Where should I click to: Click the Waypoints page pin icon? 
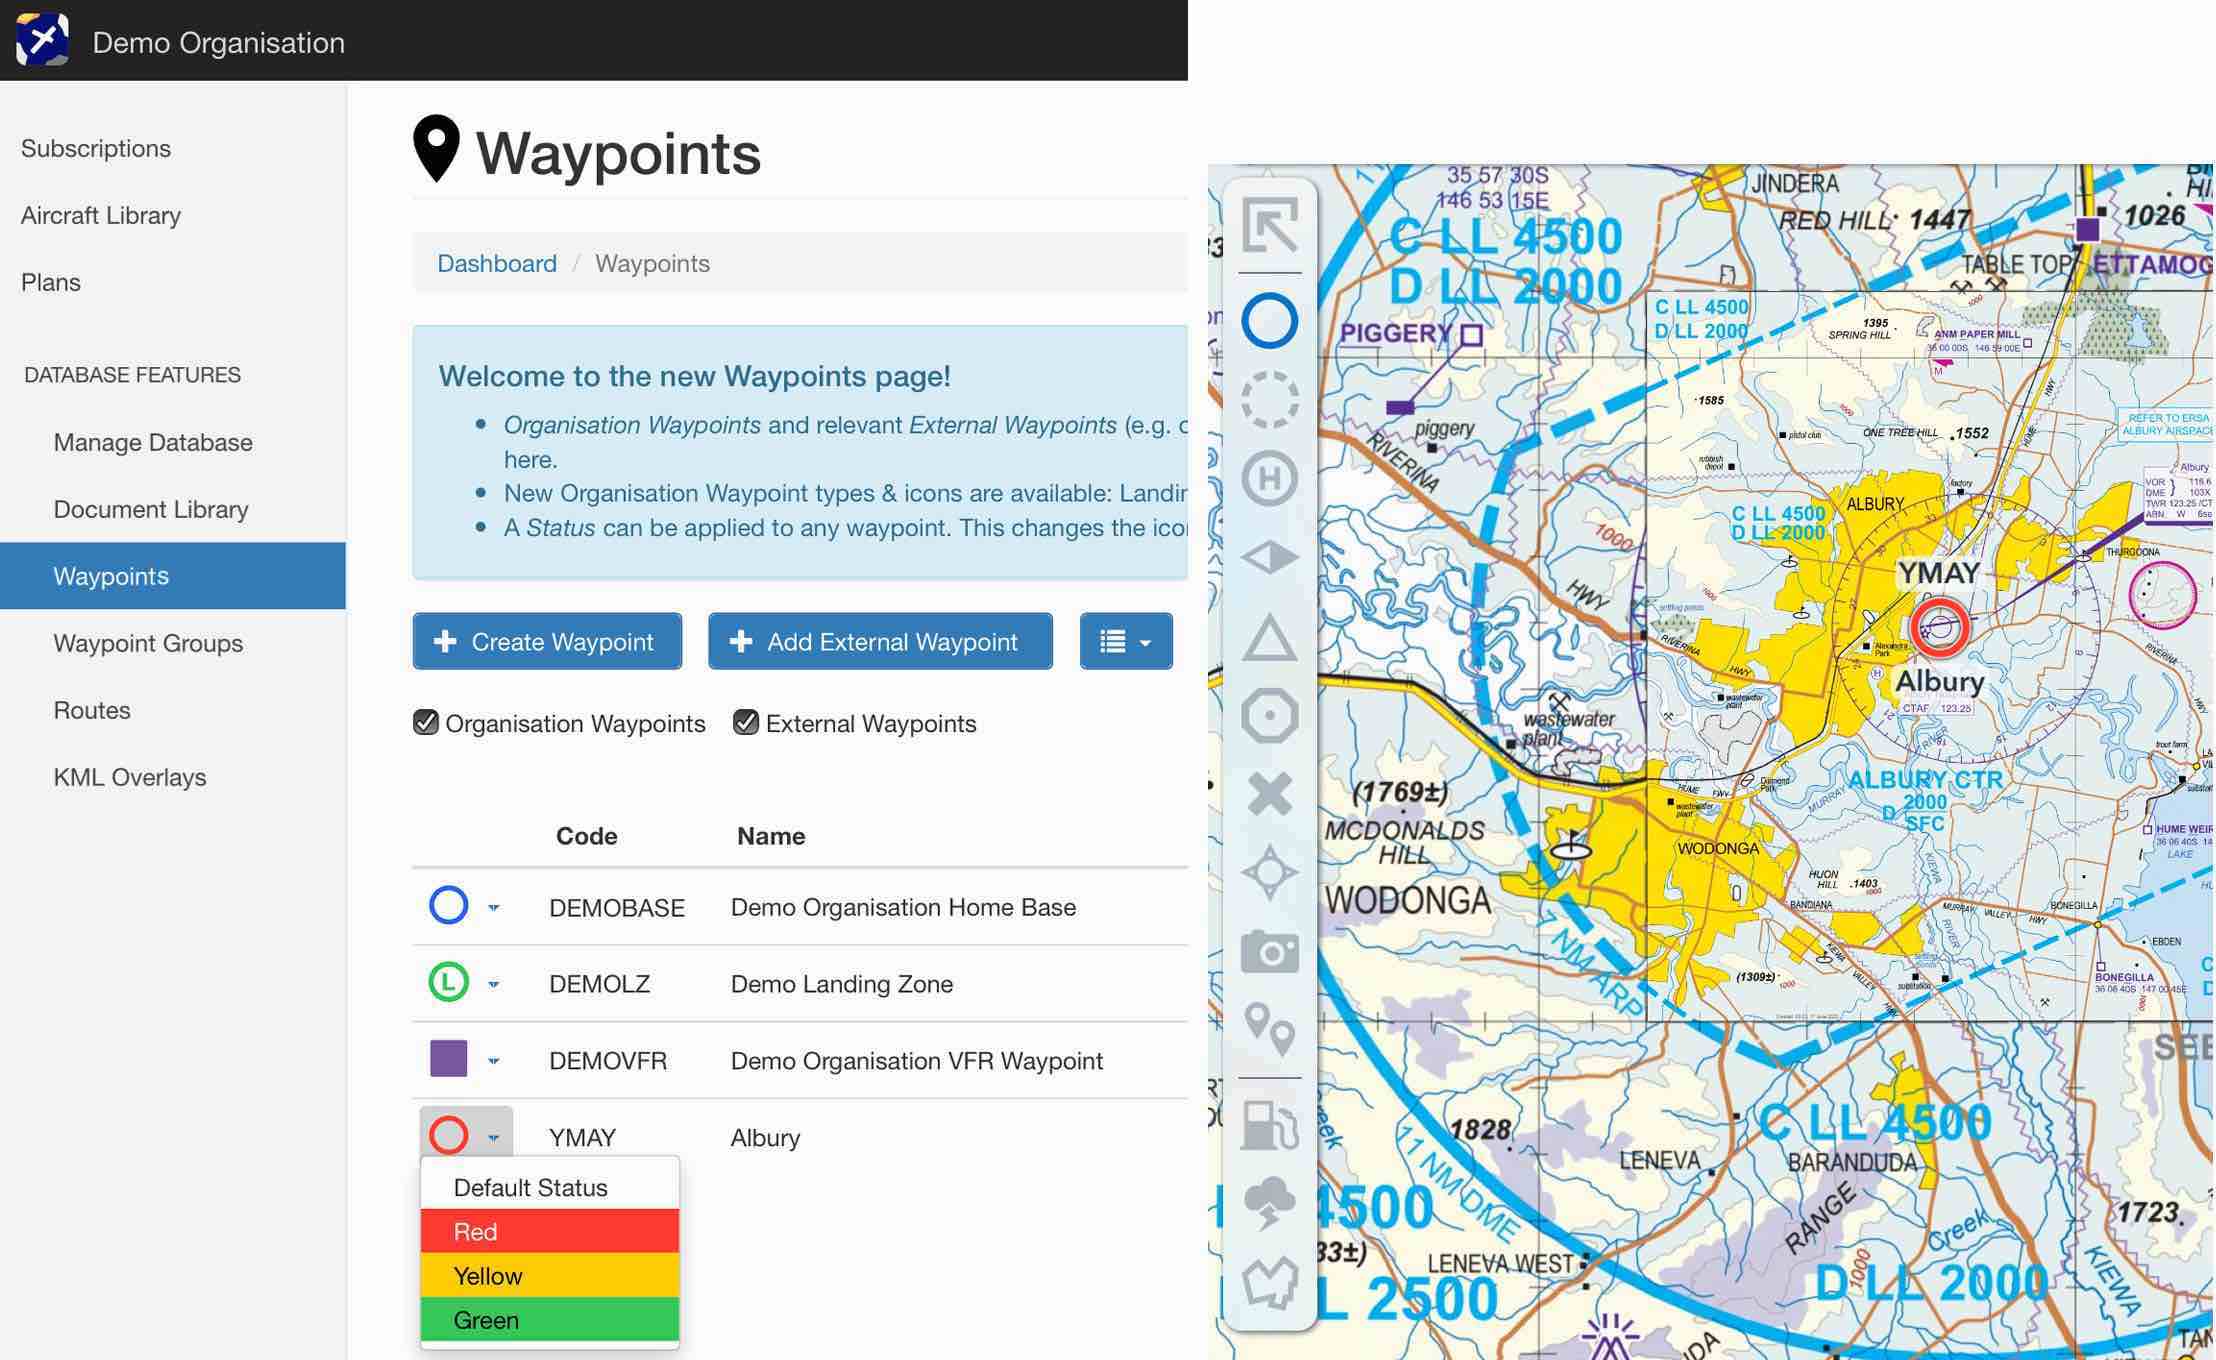coord(436,149)
